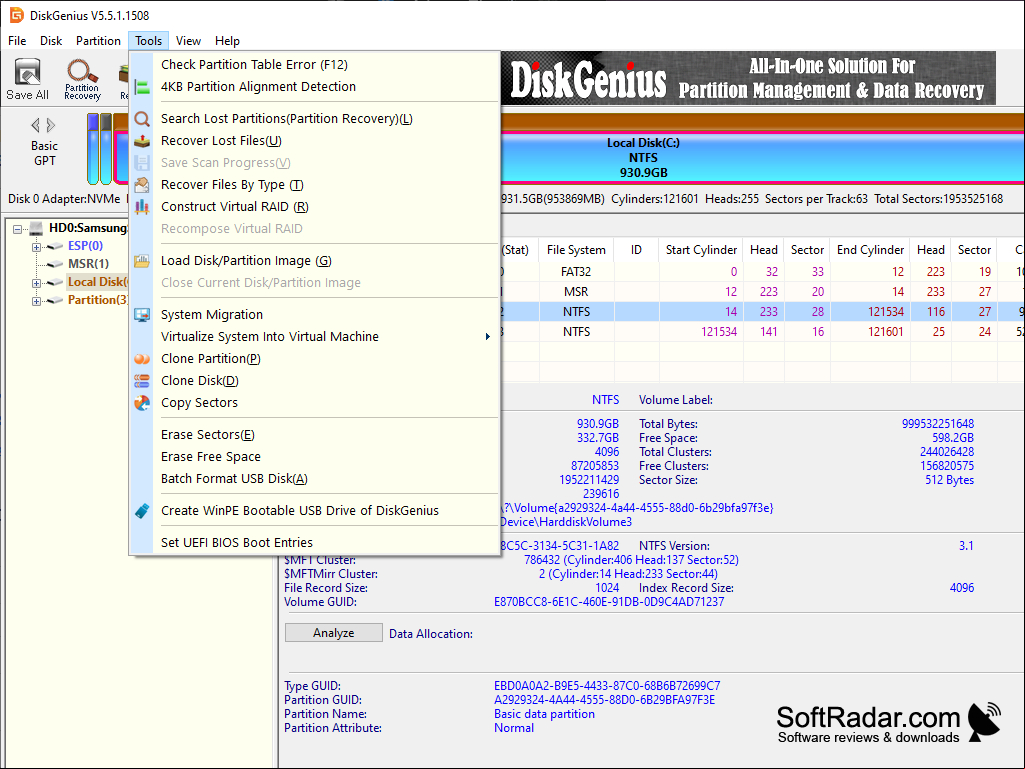Close the open Tools menu
The height and width of the screenshot is (769, 1025).
tap(148, 41)
